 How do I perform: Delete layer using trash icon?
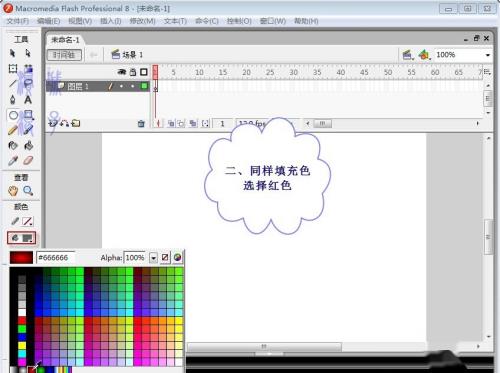[141, 124]
